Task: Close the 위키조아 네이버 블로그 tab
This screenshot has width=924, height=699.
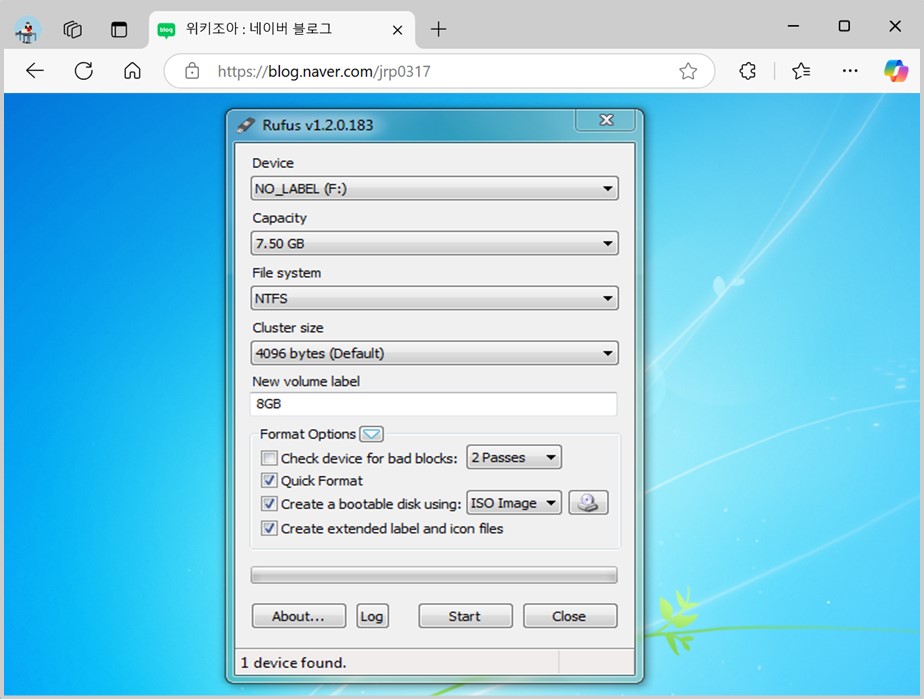Action: pyautogui.click(x=398, y=29)
